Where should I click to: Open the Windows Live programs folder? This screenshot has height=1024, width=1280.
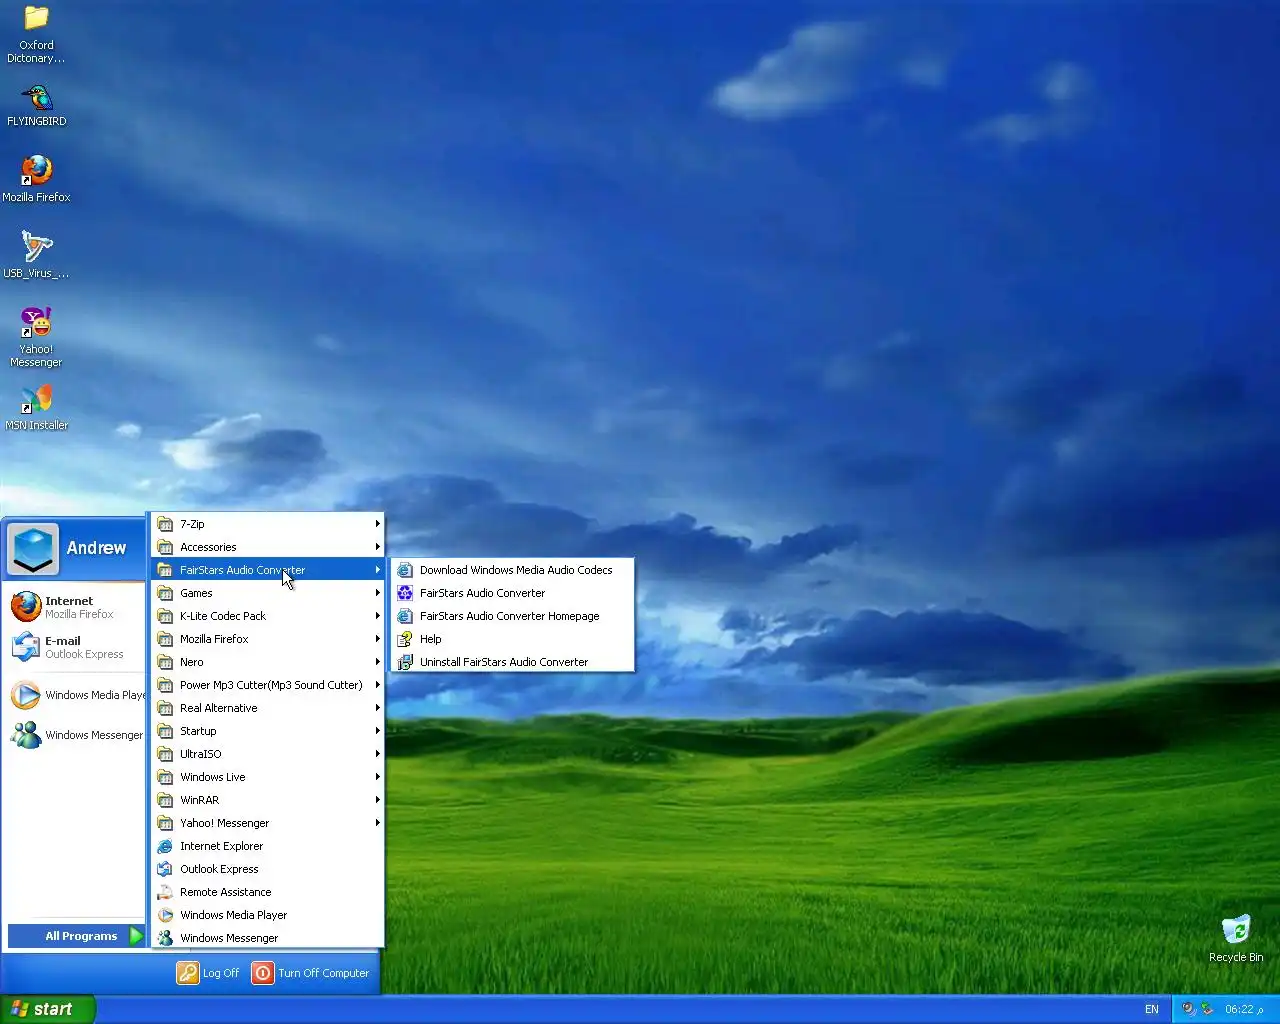coord(268,777)
